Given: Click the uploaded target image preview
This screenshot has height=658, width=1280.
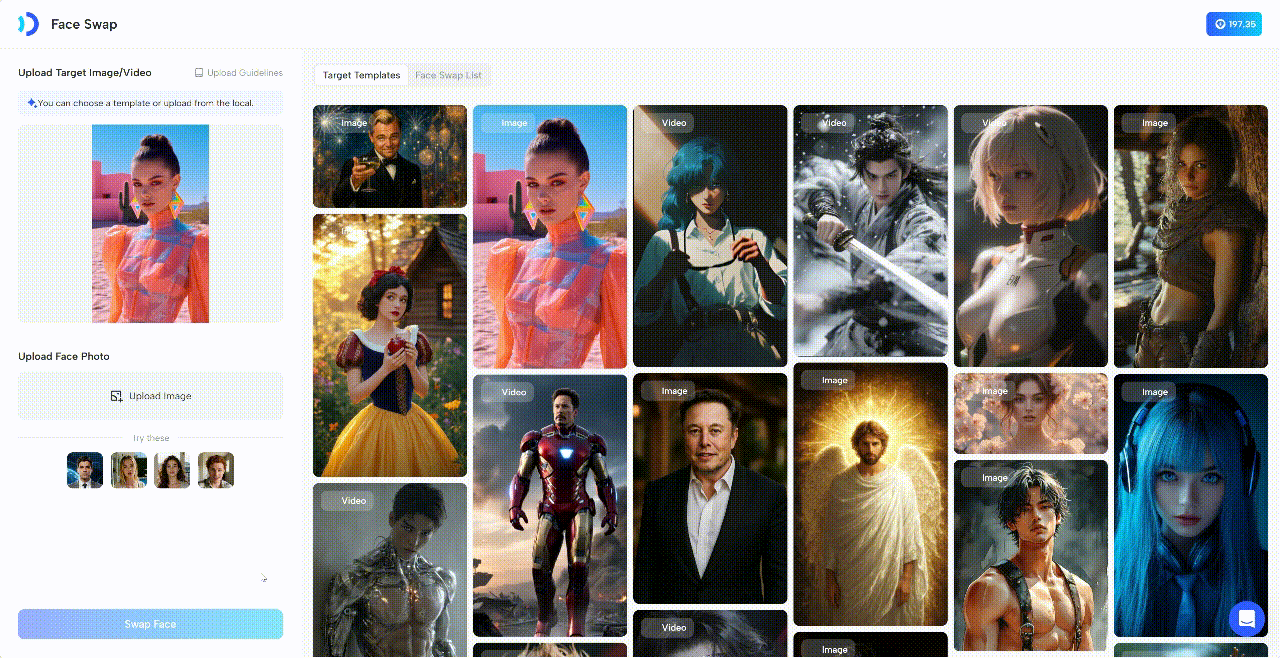Looking at the screenshot, I should (150, 223).
